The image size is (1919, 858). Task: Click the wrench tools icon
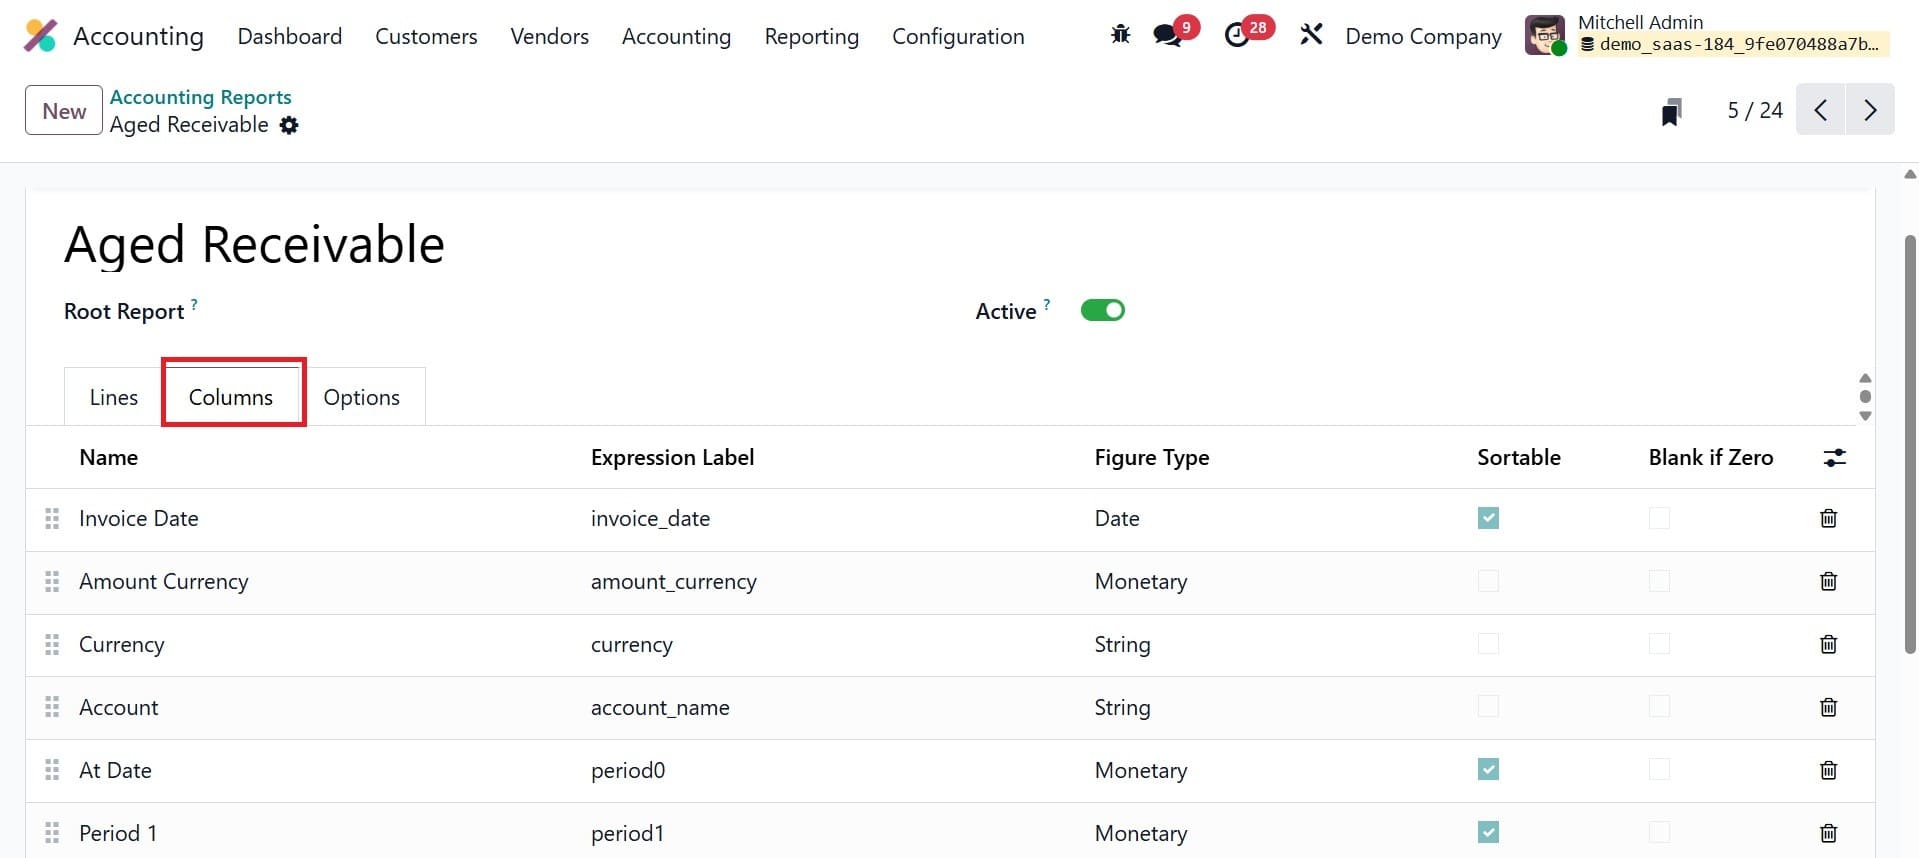tap(1311, 35)
